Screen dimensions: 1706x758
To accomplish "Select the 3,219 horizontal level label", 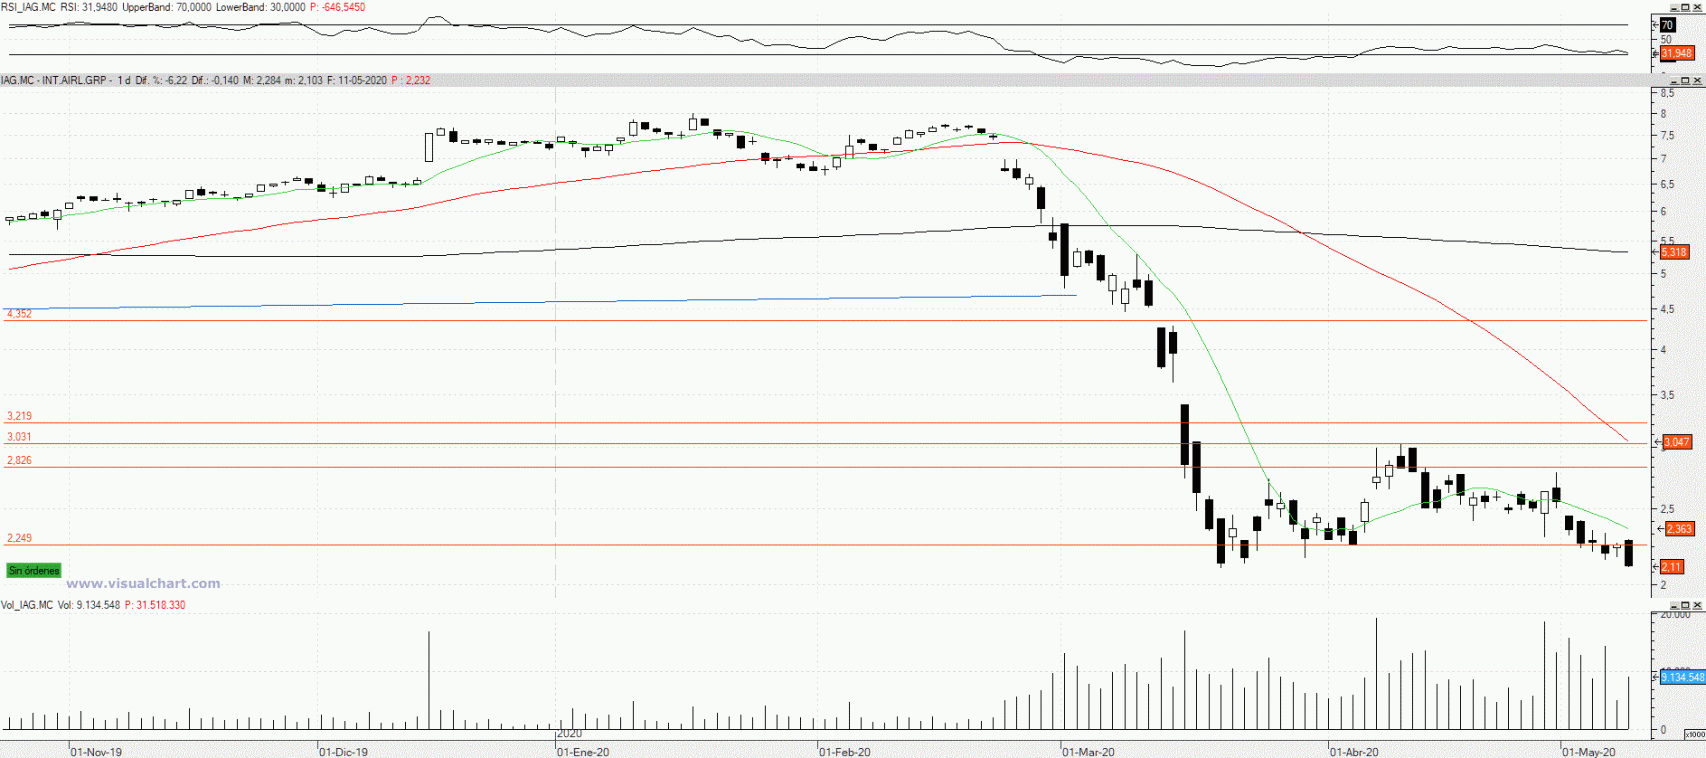I will tap(19, 416).
